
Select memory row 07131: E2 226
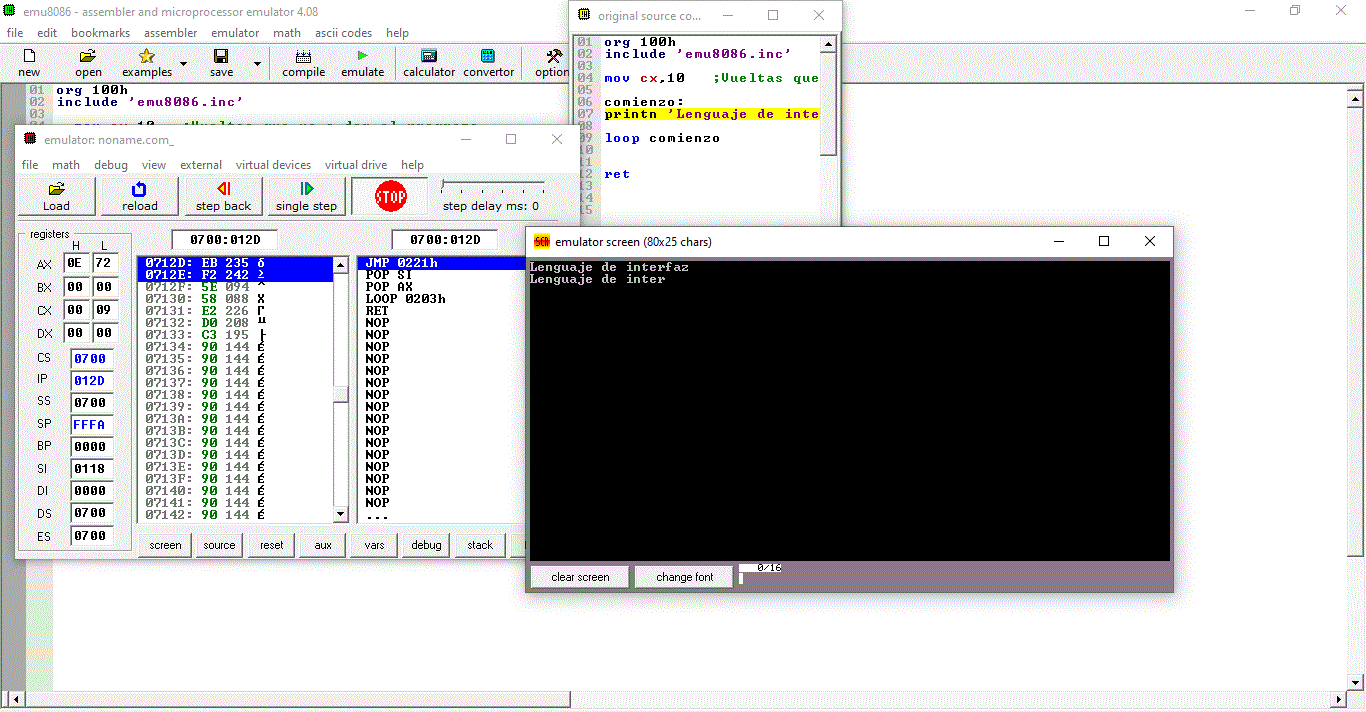pos(235,311)
